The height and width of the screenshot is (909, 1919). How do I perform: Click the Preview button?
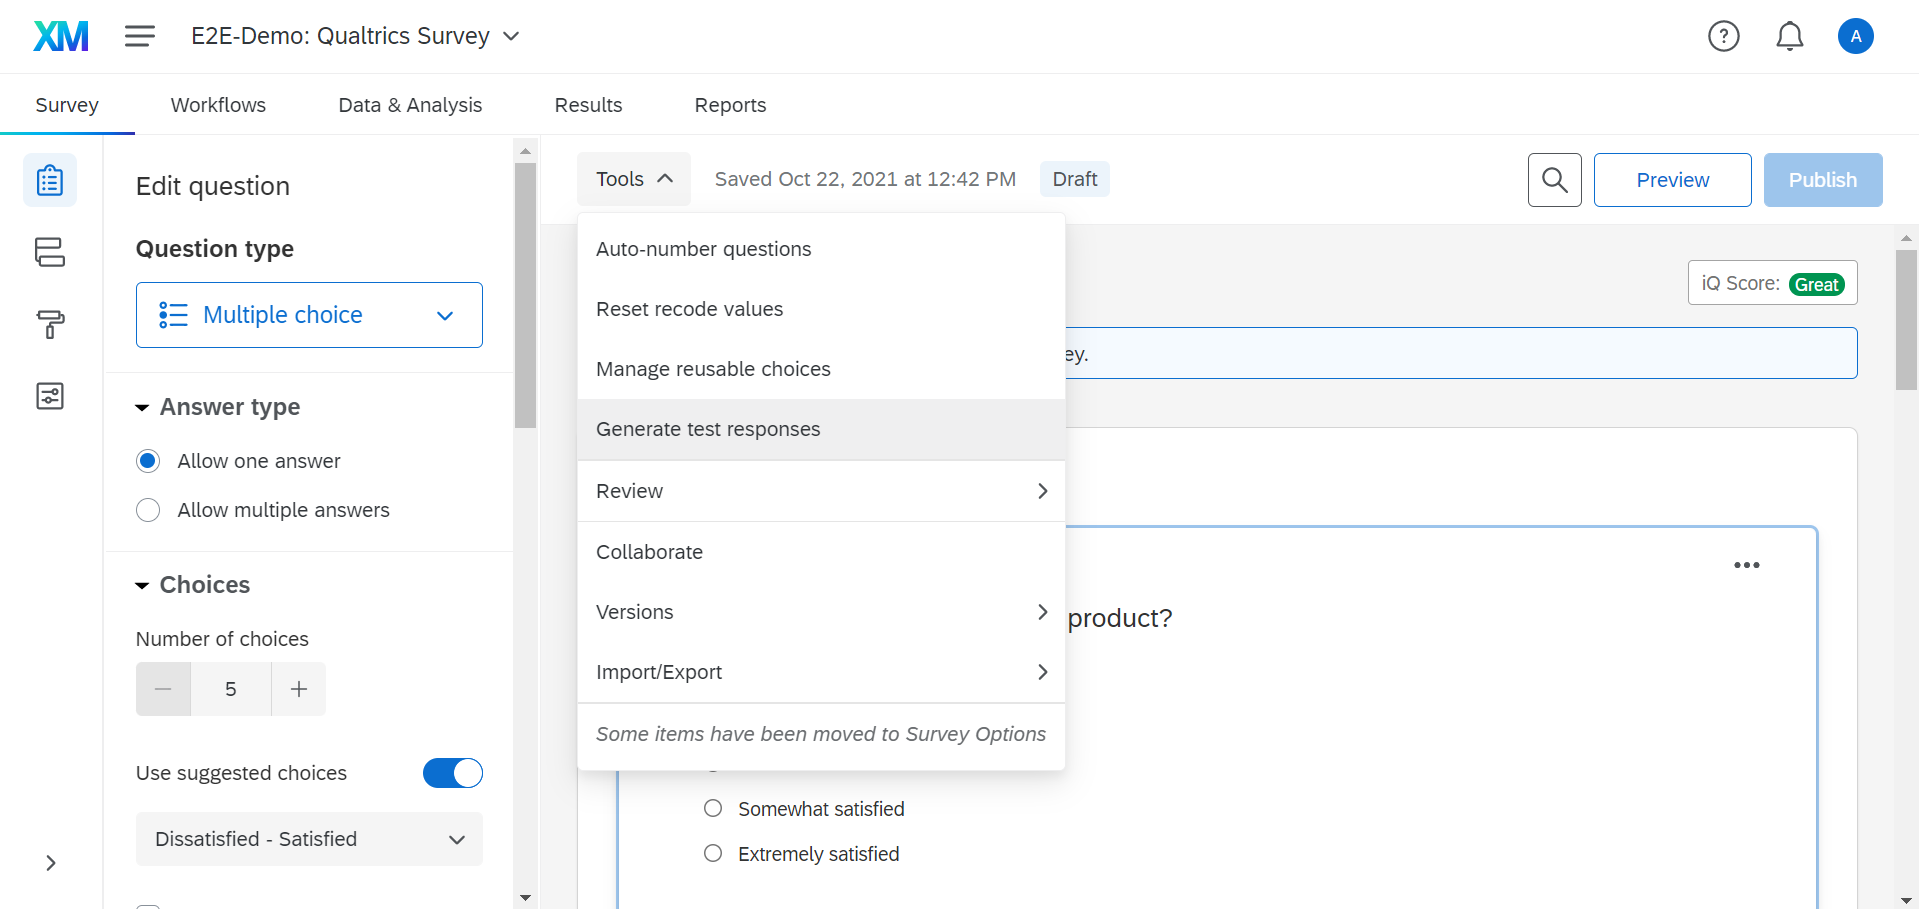(x=1672, y=180)
